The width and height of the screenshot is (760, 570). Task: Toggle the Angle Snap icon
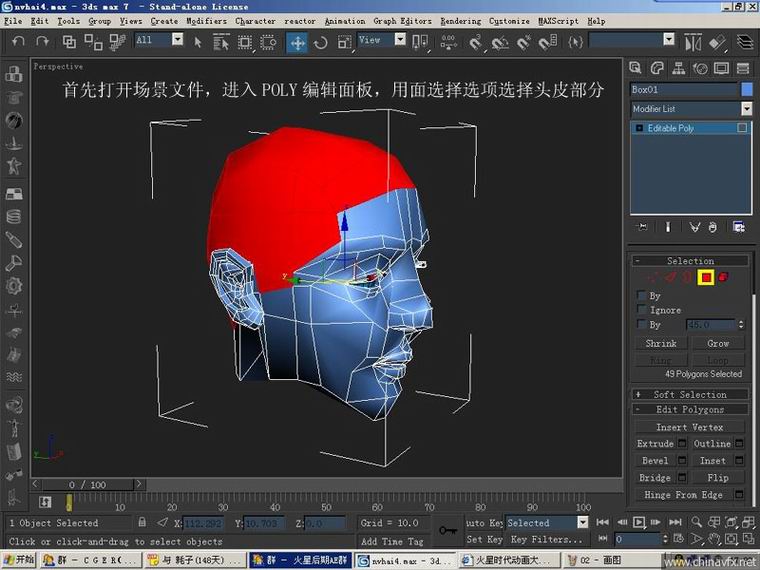(x=500, y=43)
